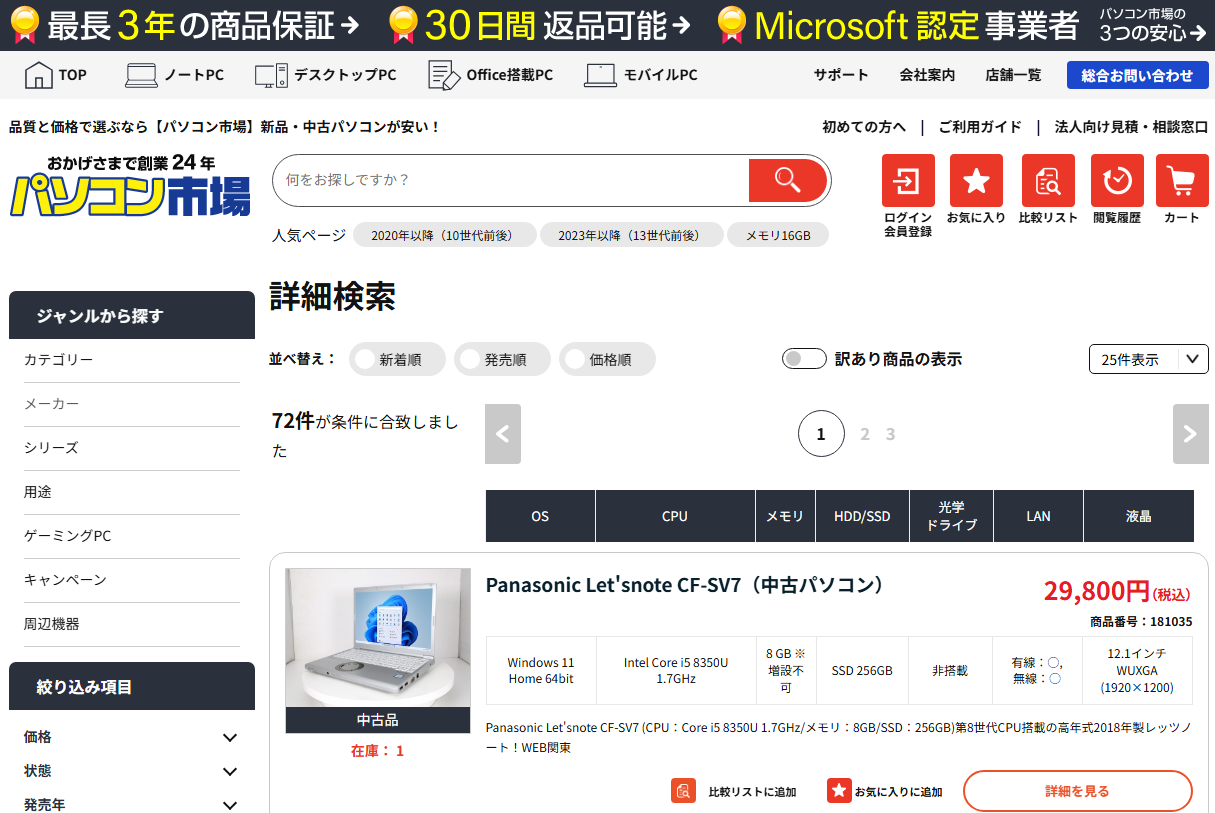Click メモリ16GB popular tag
The image size is (1215, 813).
[777, 235]
